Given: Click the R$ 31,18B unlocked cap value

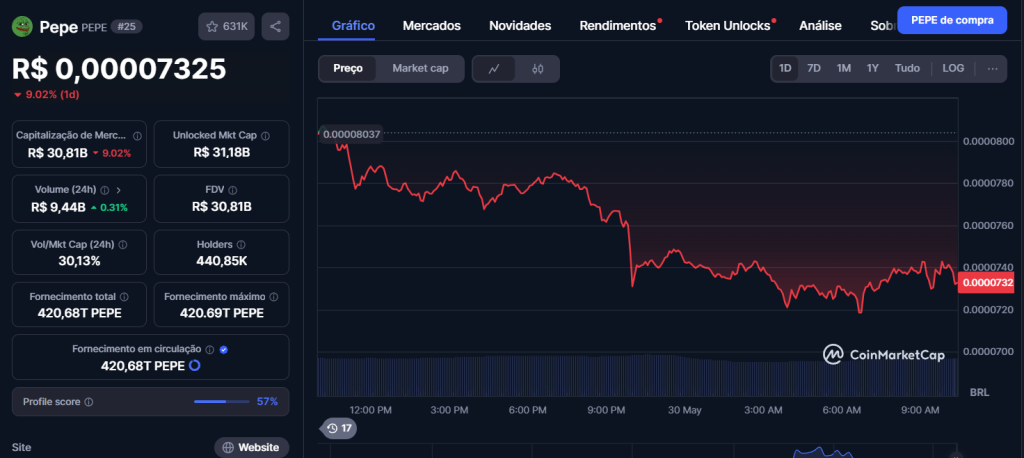Looking at the screenshot, I should pos(221,153).
